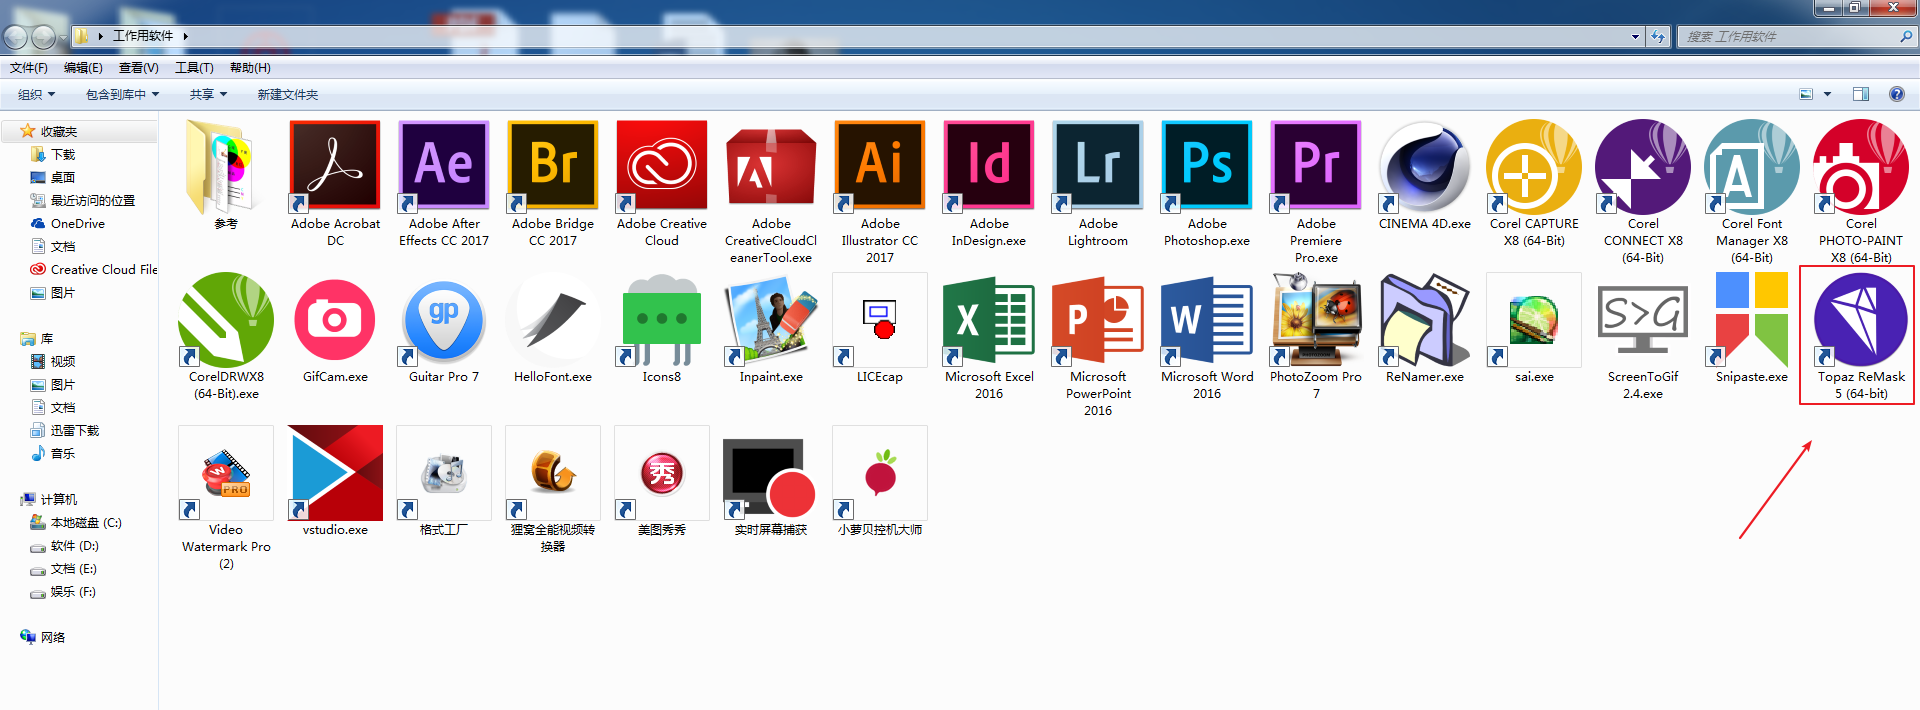The height and width of the screenshot is (710, 1920).
Task: Select Adobe Premiere Pro.exe shortcut
Action: (x=1316, y=166)
